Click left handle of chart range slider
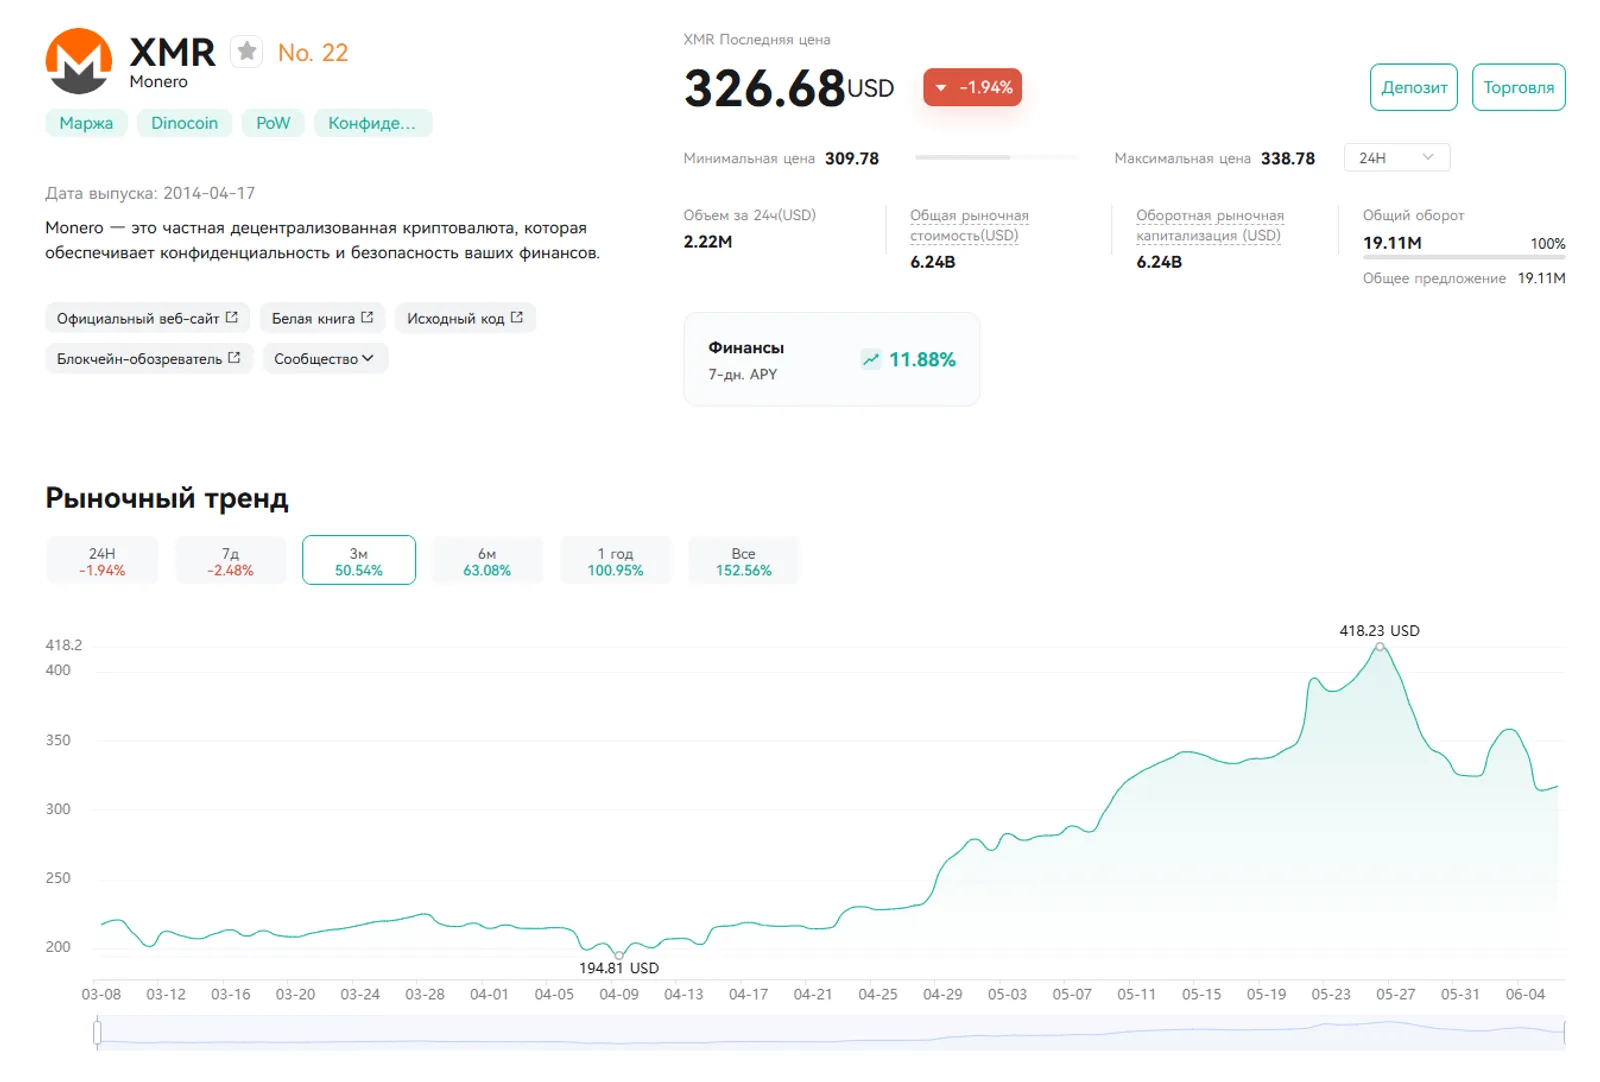The image size is (1600, 1082). click(97, 1032)
